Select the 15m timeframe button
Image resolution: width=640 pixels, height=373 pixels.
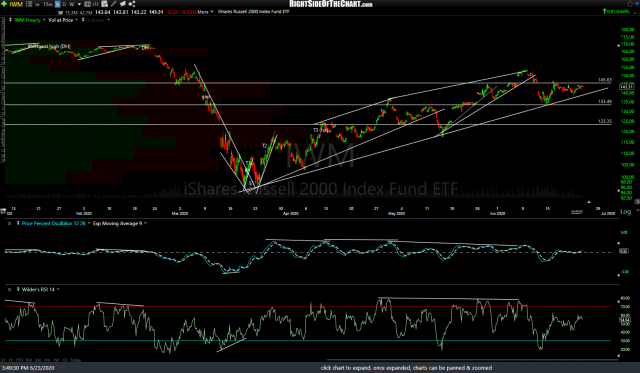point(48,4)
